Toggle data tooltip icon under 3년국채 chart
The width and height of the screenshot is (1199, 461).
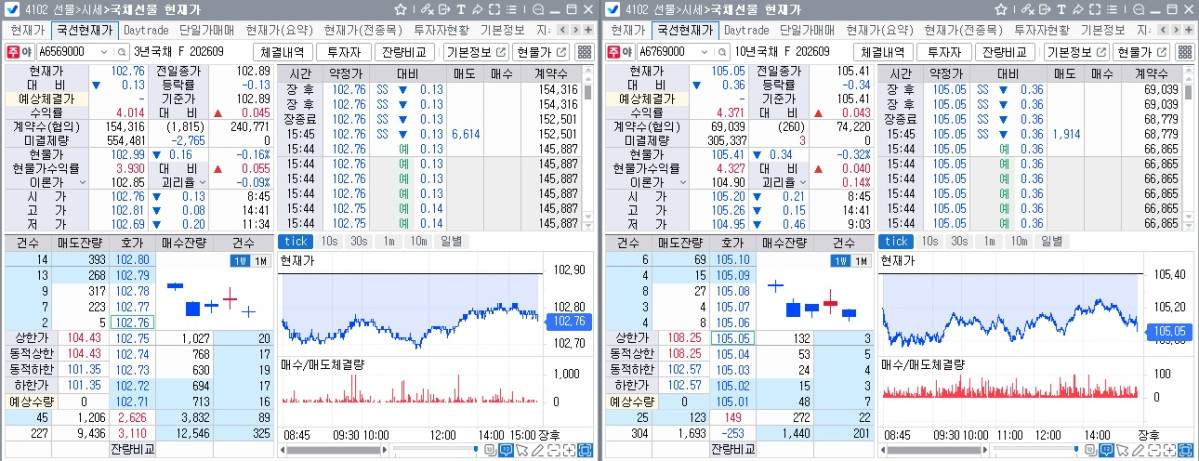tap(506, 450)
